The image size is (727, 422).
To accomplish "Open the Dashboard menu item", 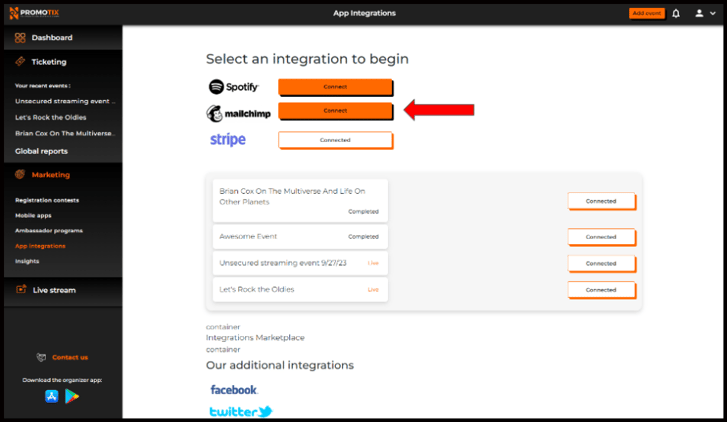I will (x=52, y=38).
